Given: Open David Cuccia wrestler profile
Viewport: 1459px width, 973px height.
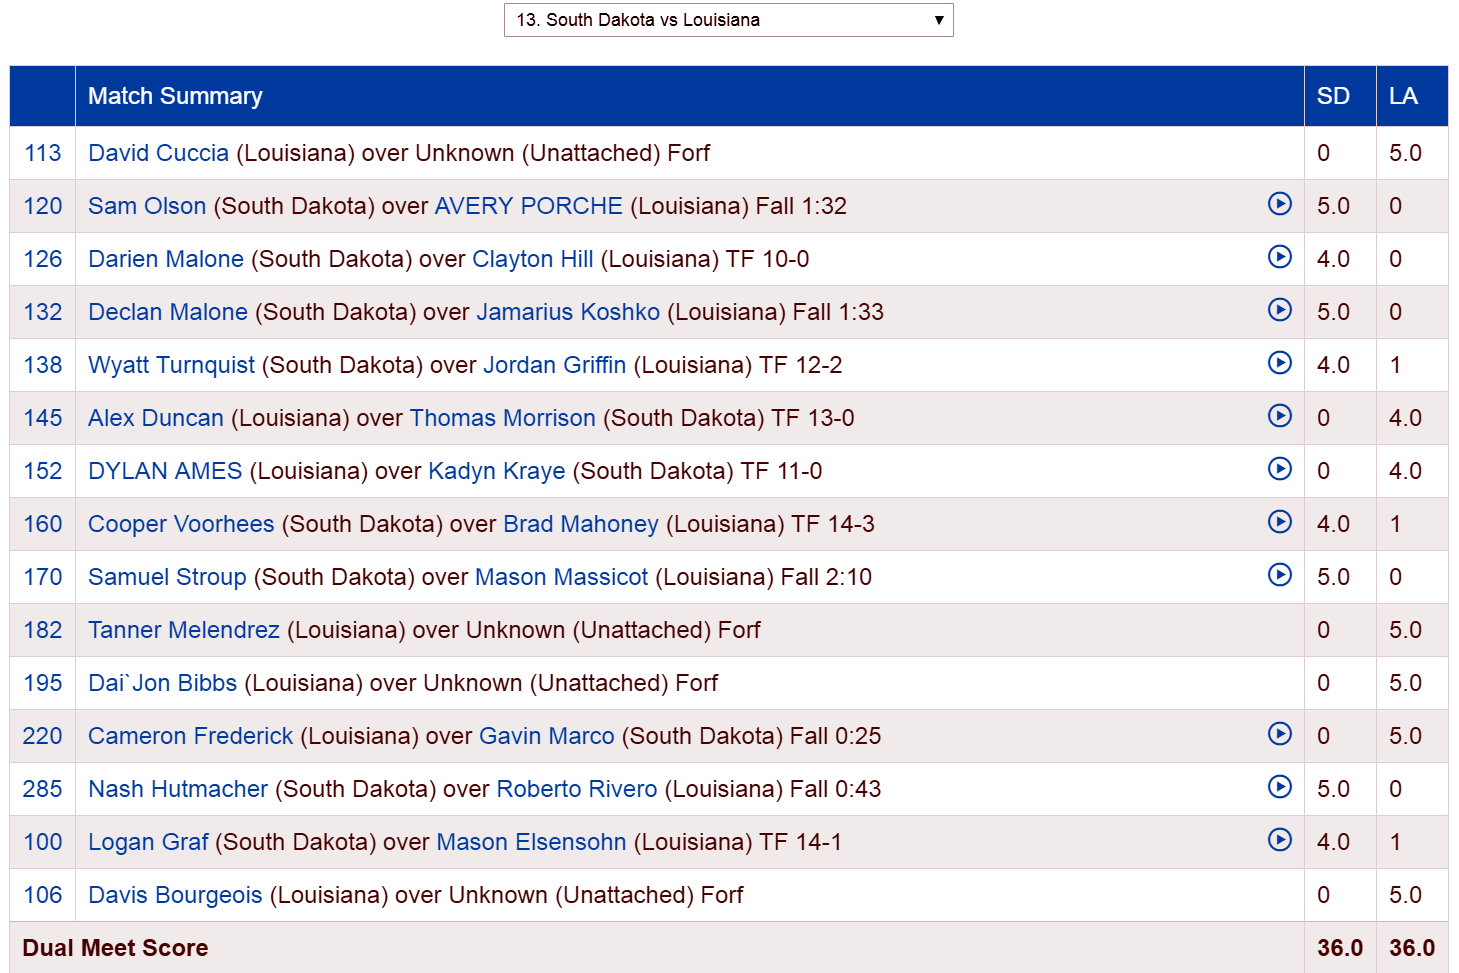Looking at the screenshot, I should click(x=158, y=153).
